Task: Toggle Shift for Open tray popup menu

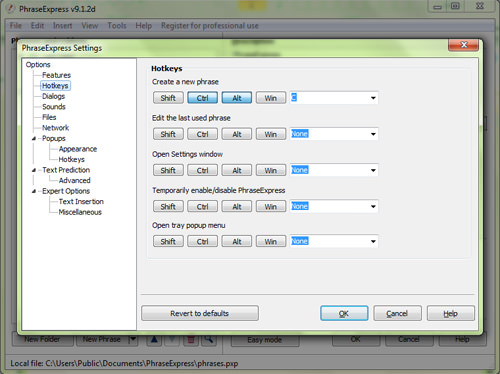Action: (168, 241)
